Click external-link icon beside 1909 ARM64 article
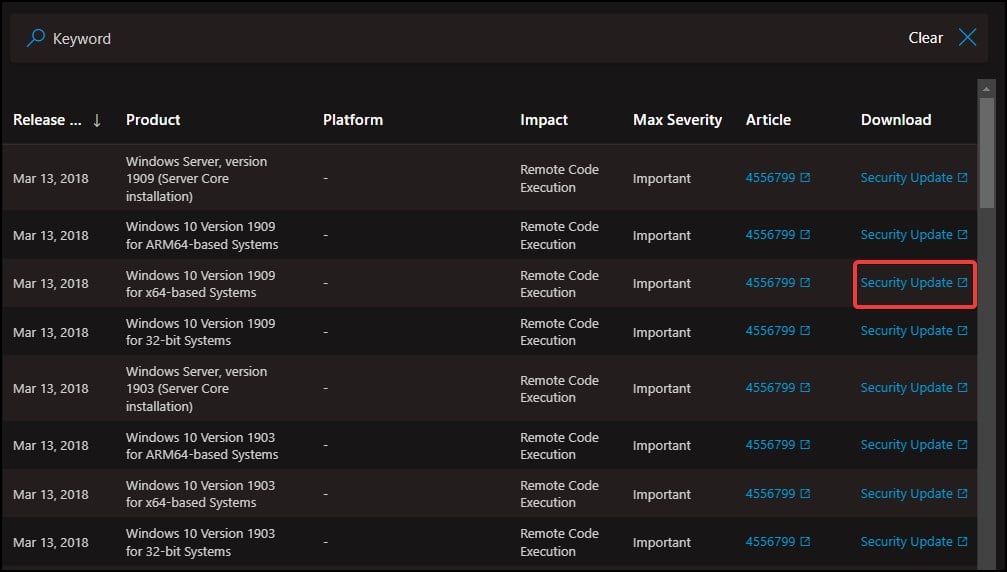1007x572 pixels. coord(805,234)
